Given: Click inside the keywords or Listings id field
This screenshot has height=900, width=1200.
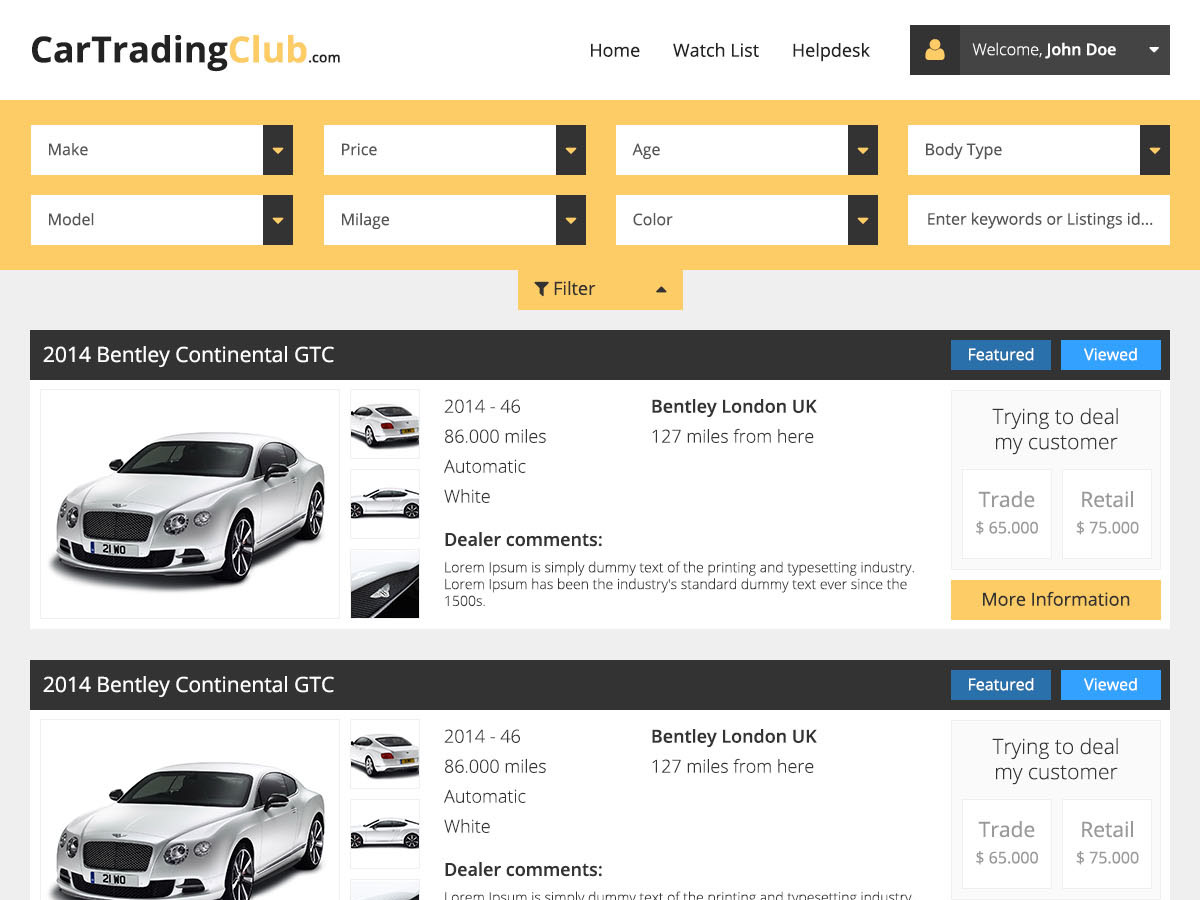Looking at the screenshot, I should [1039, 220].
